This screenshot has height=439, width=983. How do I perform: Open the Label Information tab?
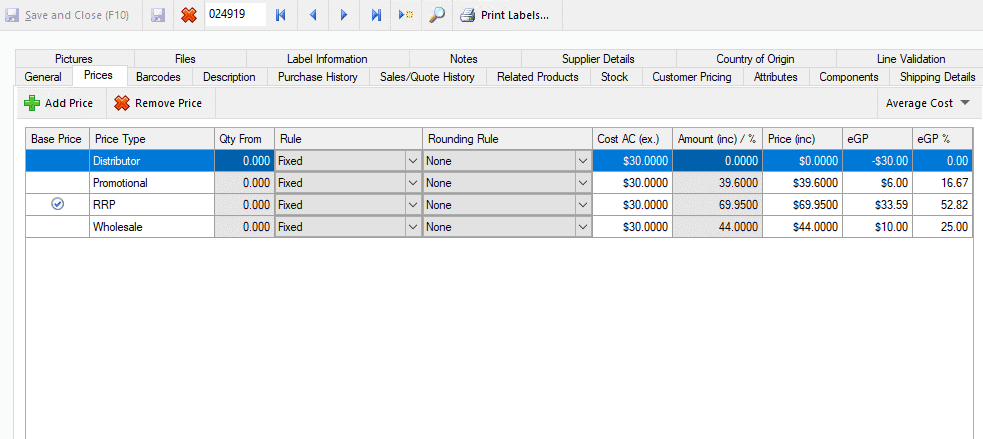click(327, 59)
